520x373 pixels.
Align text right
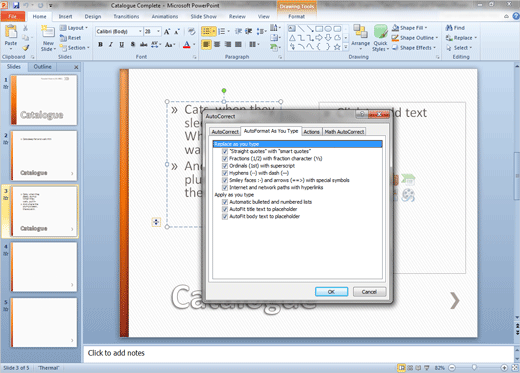(228, 44)
